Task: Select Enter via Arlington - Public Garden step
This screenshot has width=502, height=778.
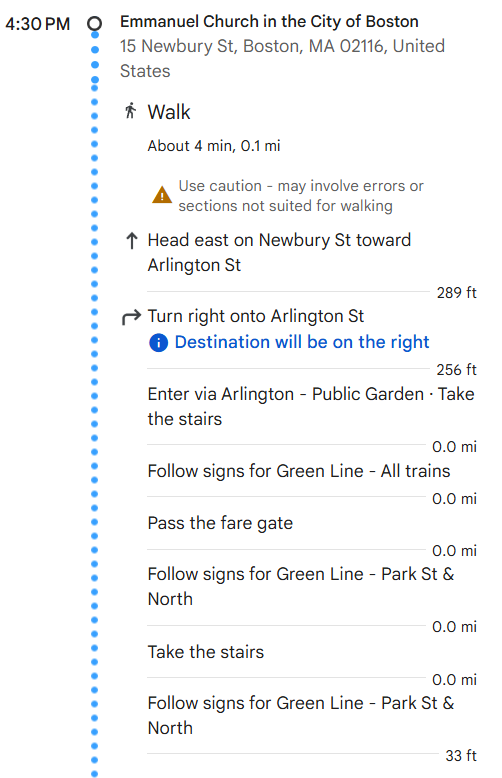Action: pos(311,406)
